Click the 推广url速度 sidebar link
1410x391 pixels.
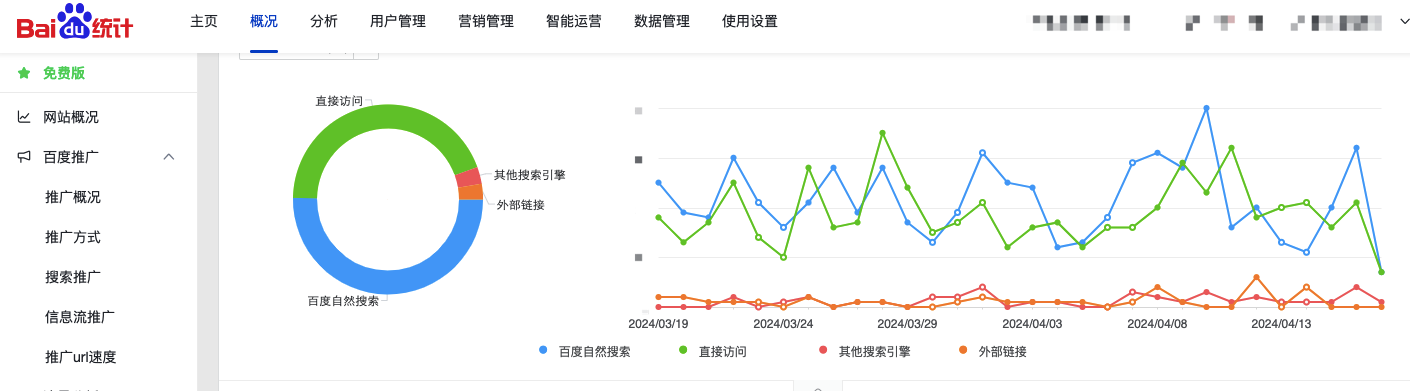click(81, 357)
